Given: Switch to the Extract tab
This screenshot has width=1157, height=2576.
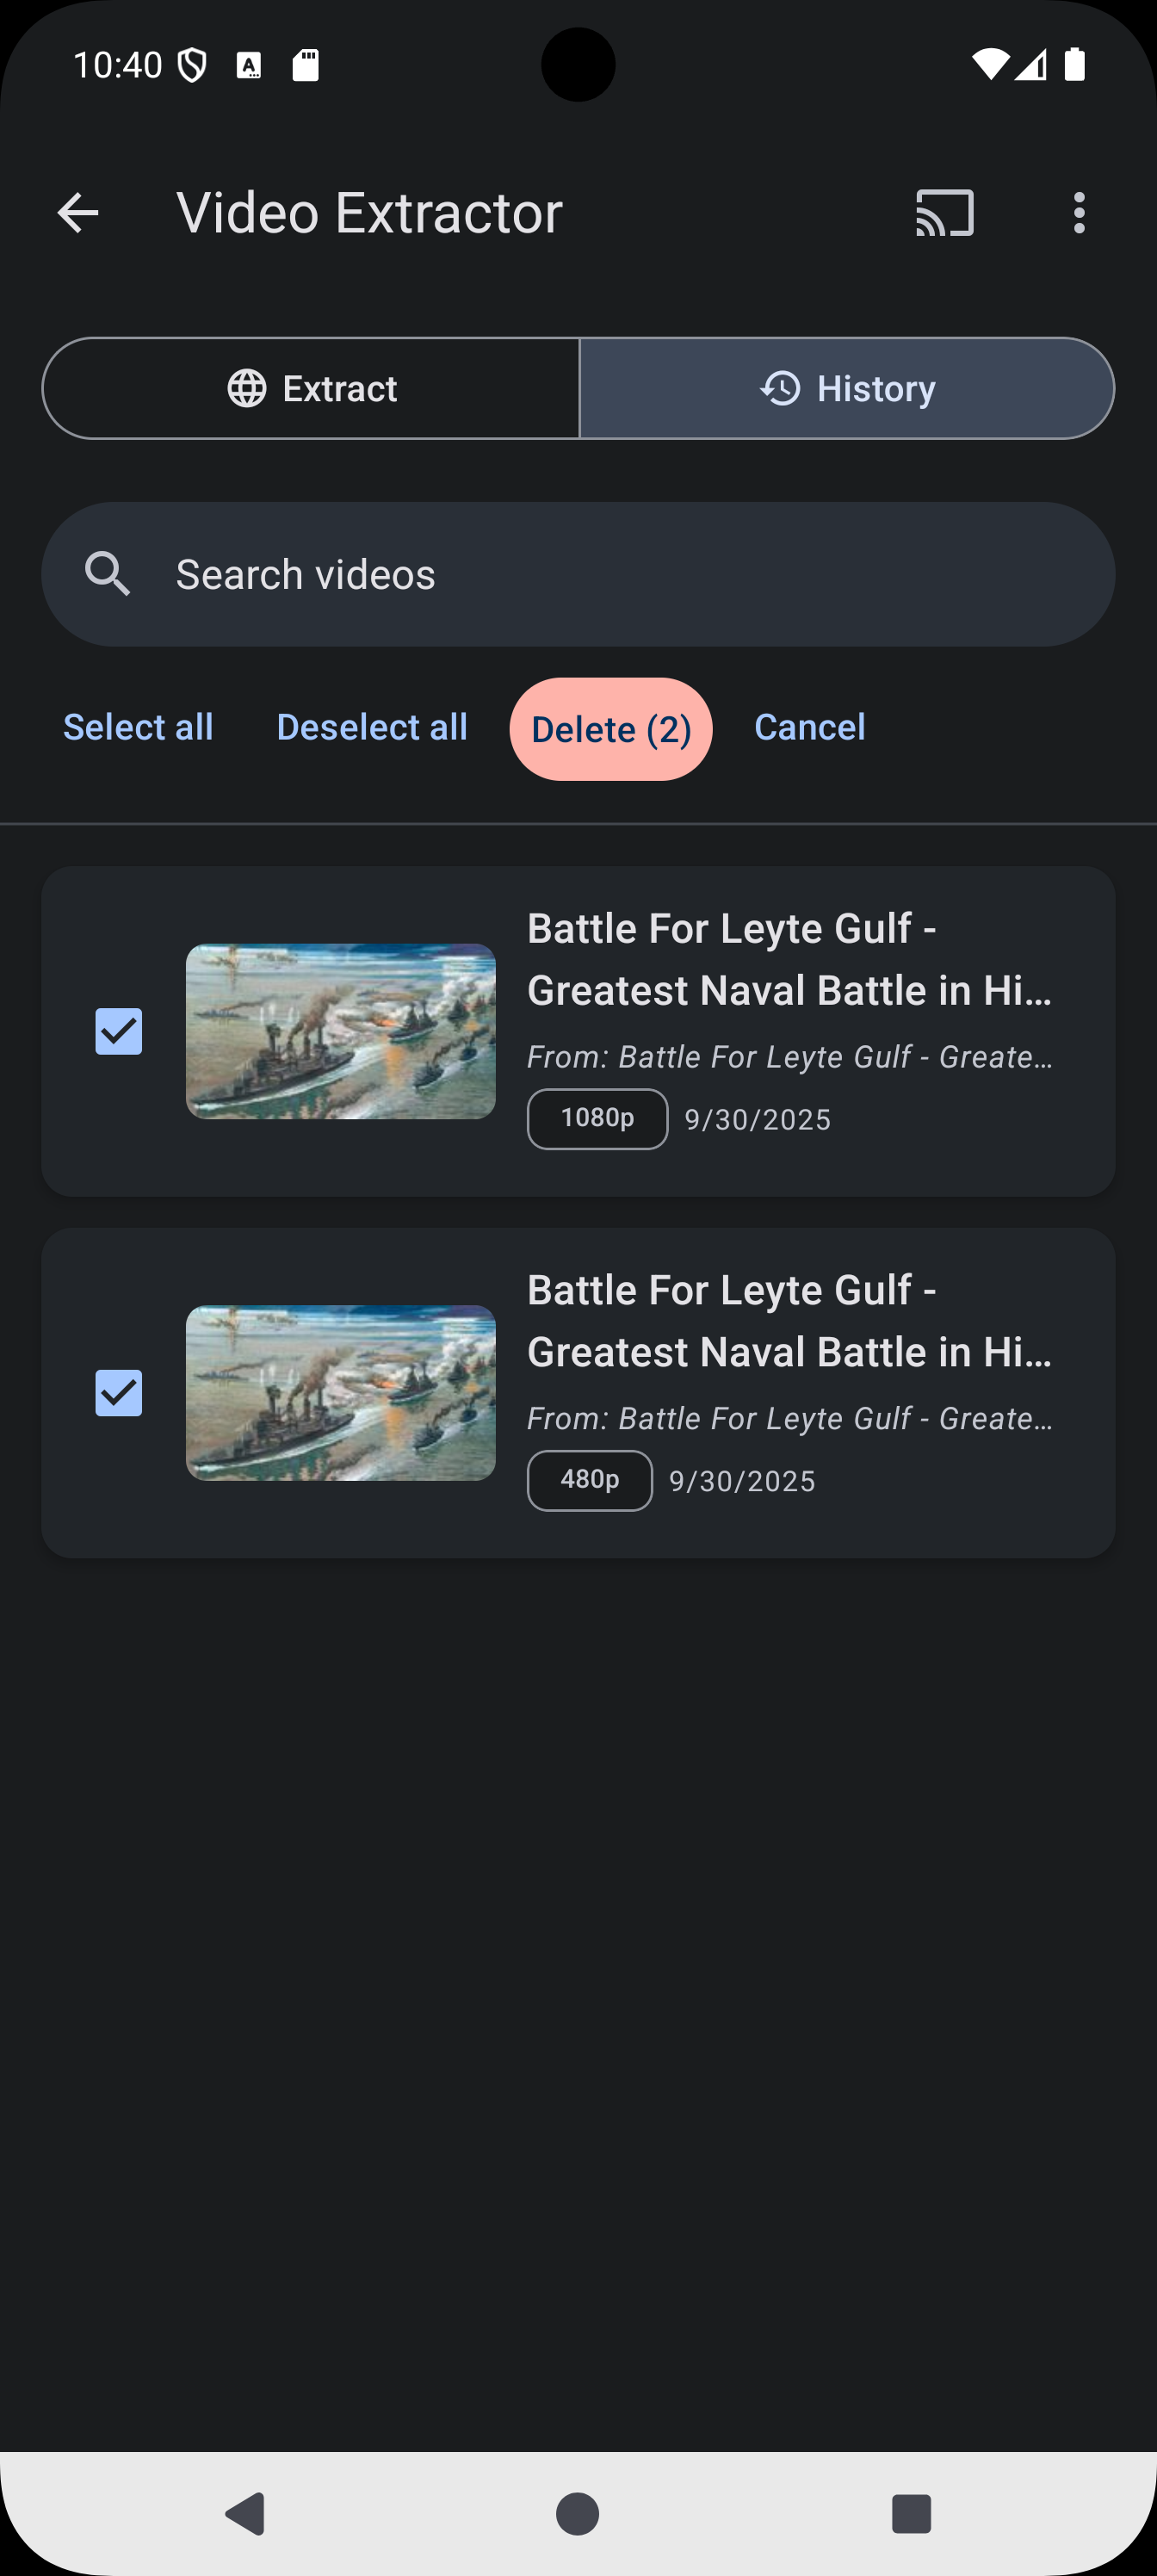Looking at the screenshot, I should (x=311, y=388).
